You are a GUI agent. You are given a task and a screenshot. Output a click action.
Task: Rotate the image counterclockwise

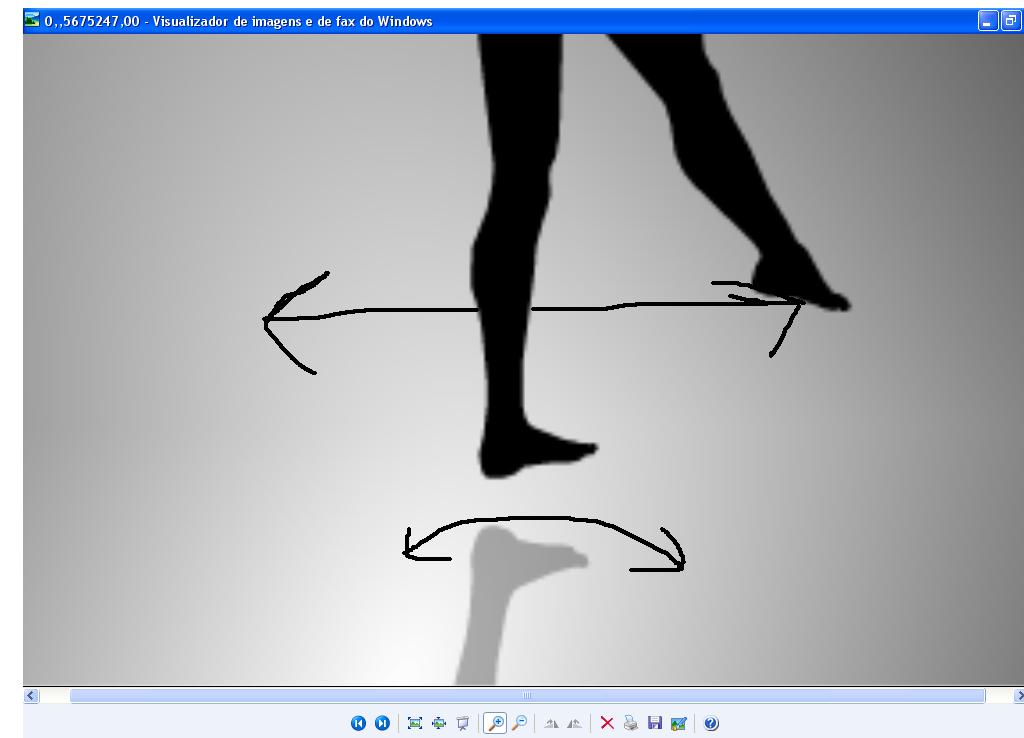click(x=574, y=723)
